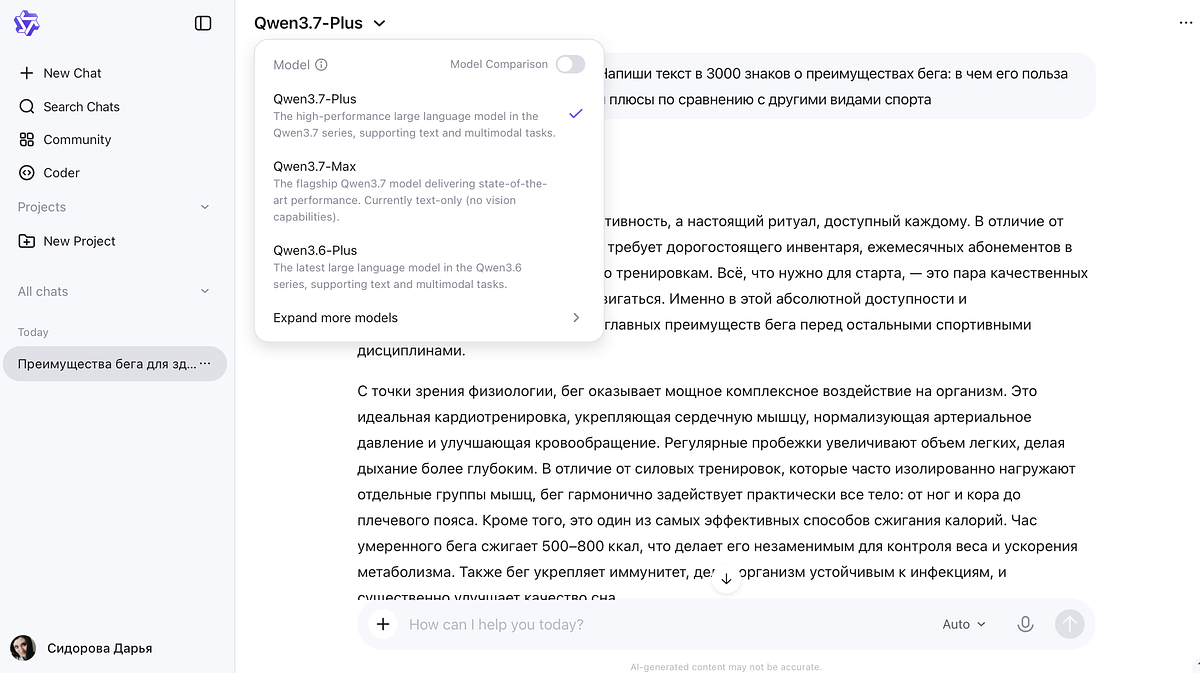Toggle the Model Comparison switch
The width and height of the screenshot is (1200, 673).
(x=570, y=64)
